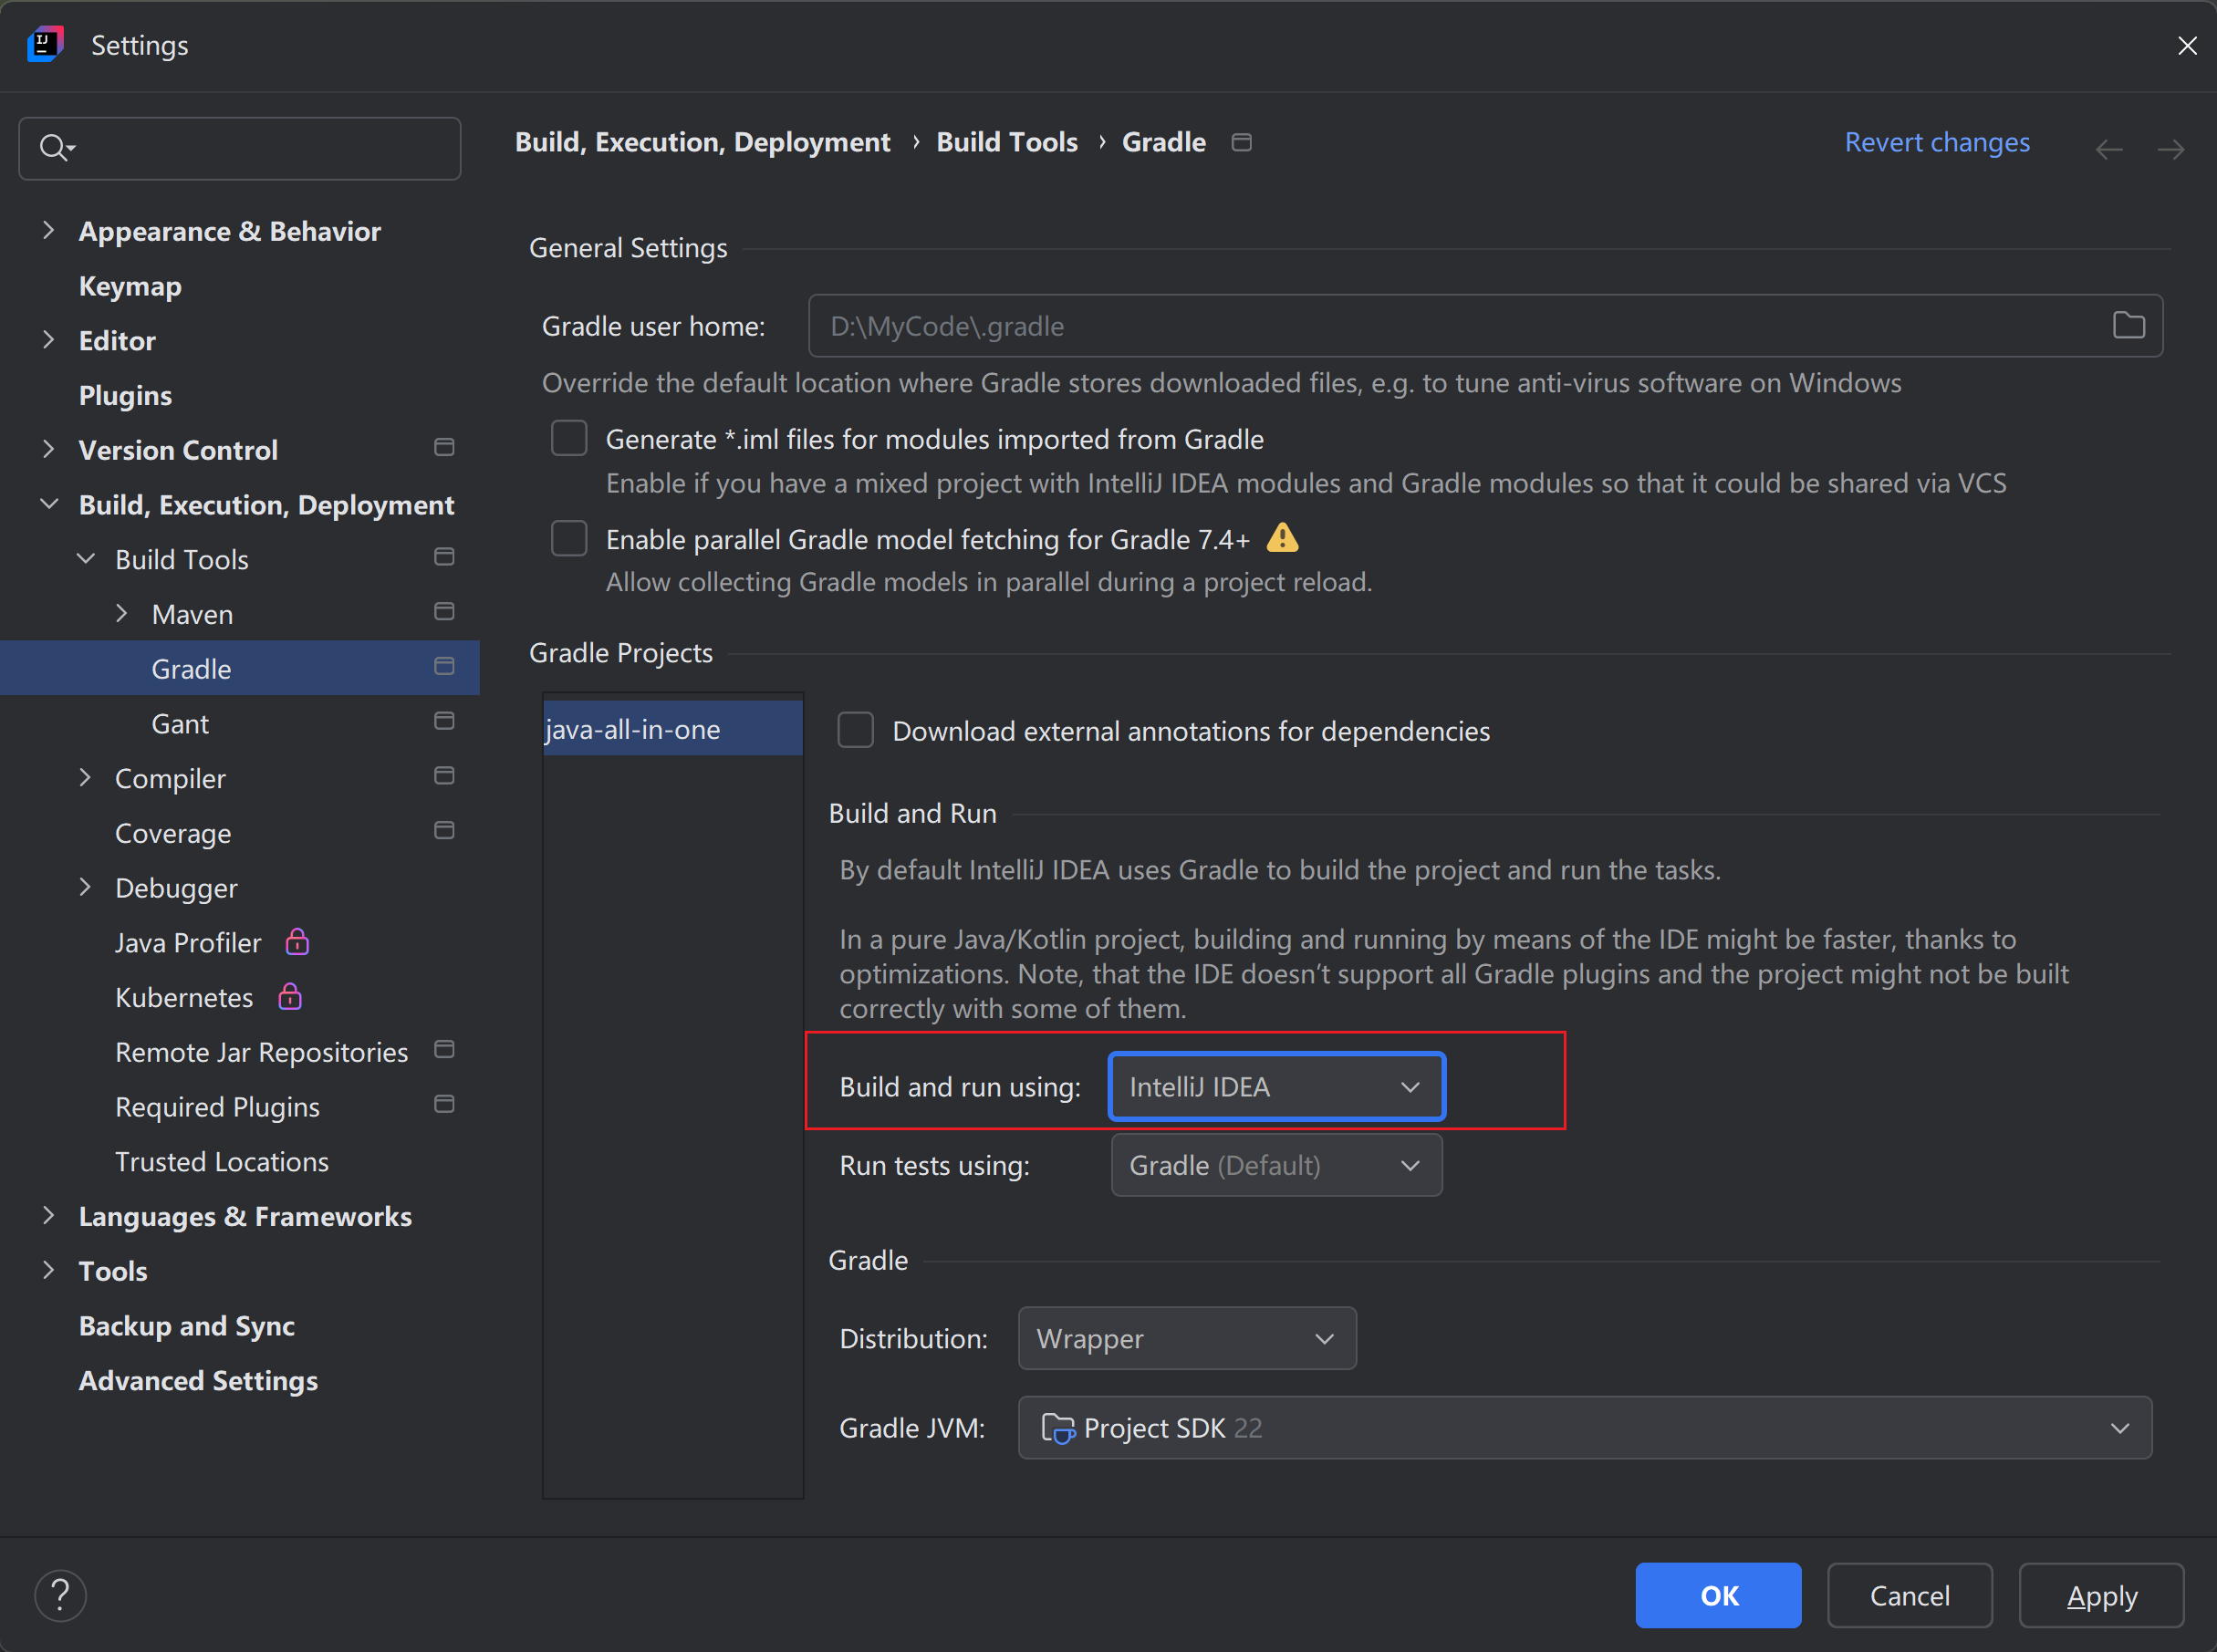Toggle Enable parallel Gradle model fetching checkbox
Screen dimensions: 2217x1652
(x=569, y=538)
